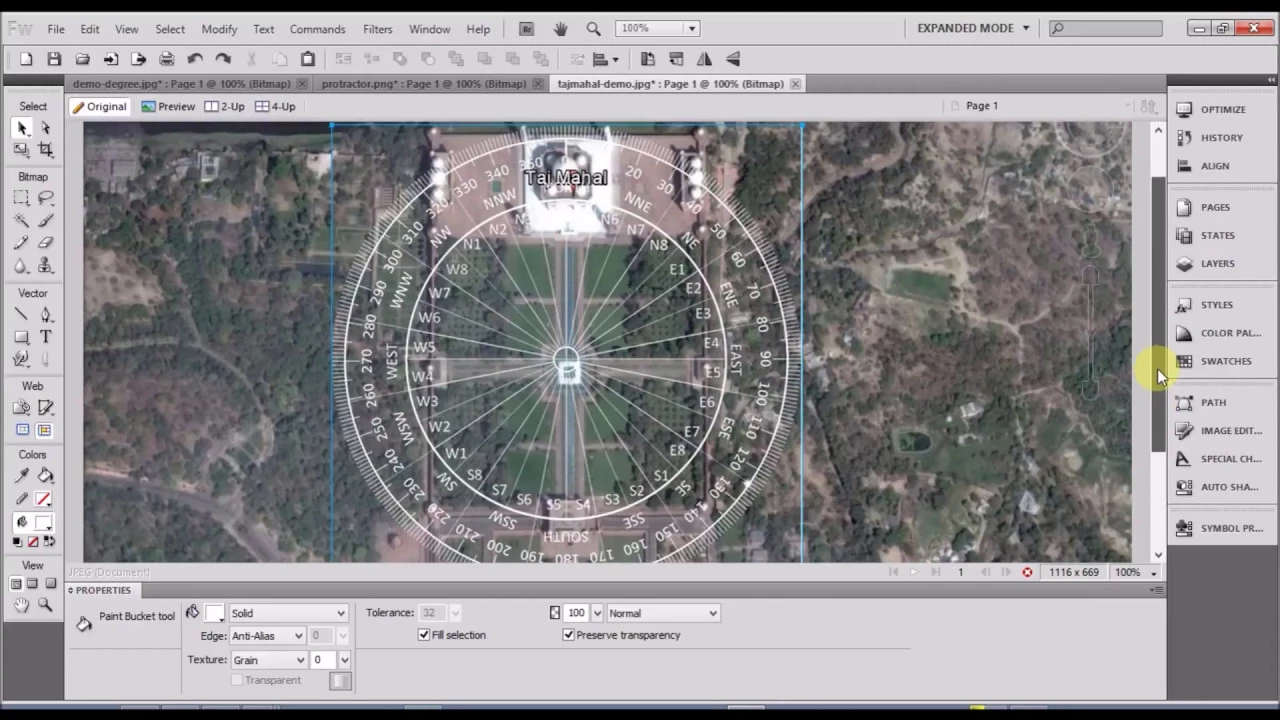Select the Zoom tool in View section
This screenshot has width=1280, height=720.
click(x=45, y=605)
